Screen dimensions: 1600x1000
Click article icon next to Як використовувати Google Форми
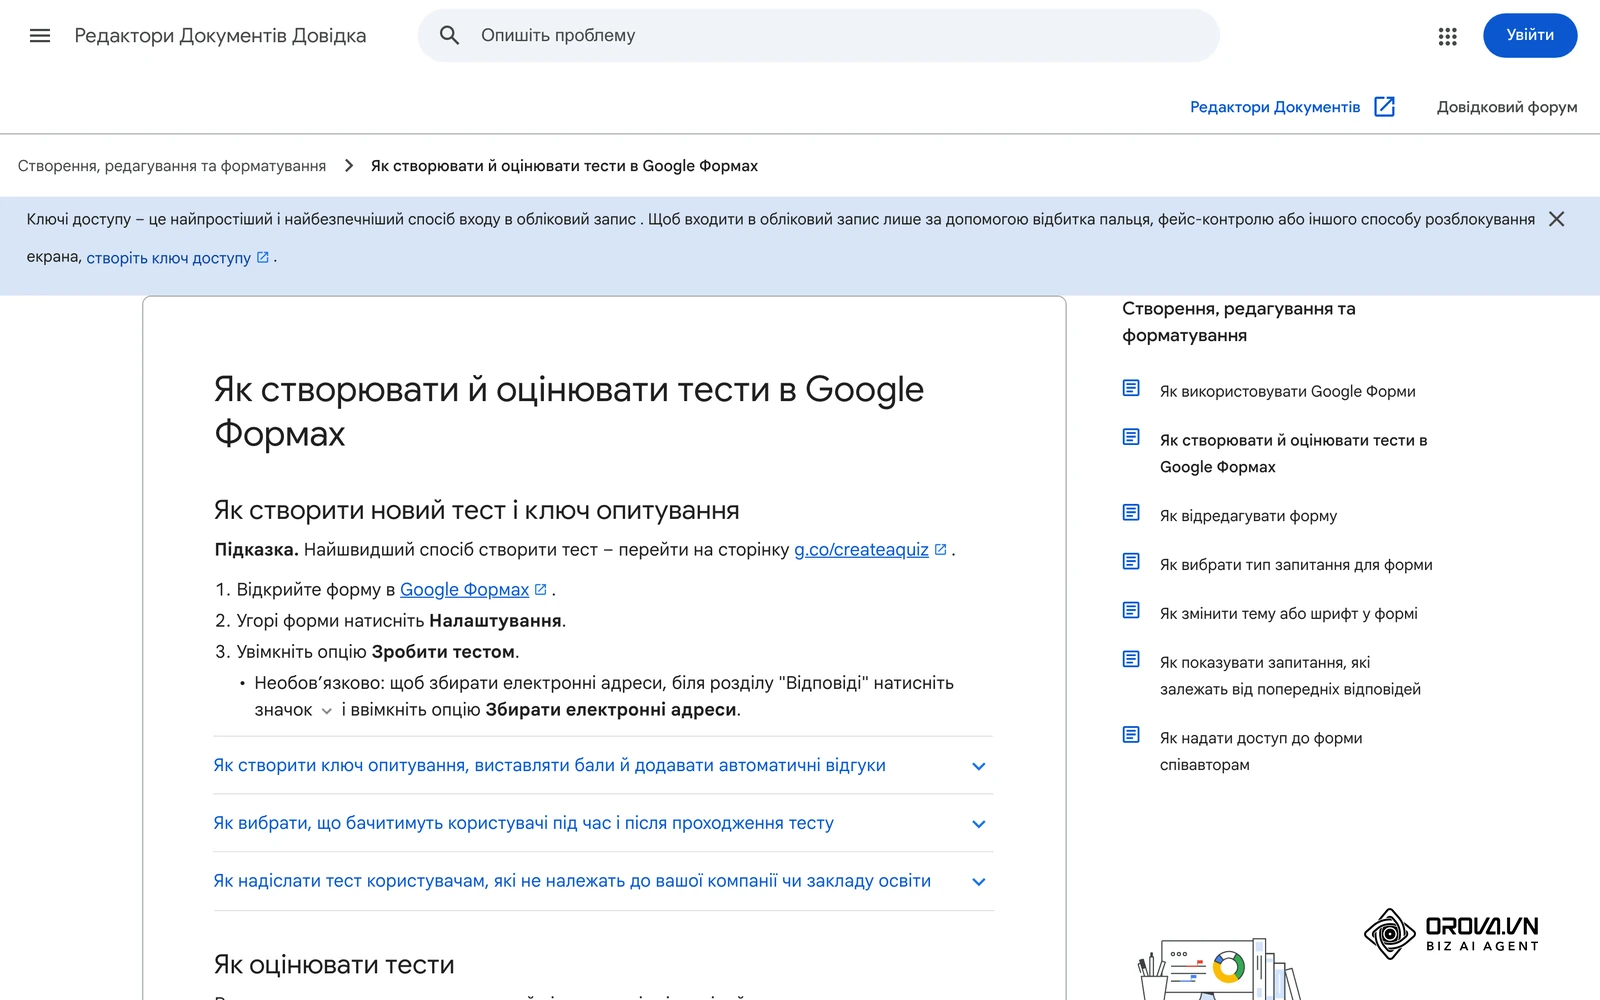[1131, 388]
